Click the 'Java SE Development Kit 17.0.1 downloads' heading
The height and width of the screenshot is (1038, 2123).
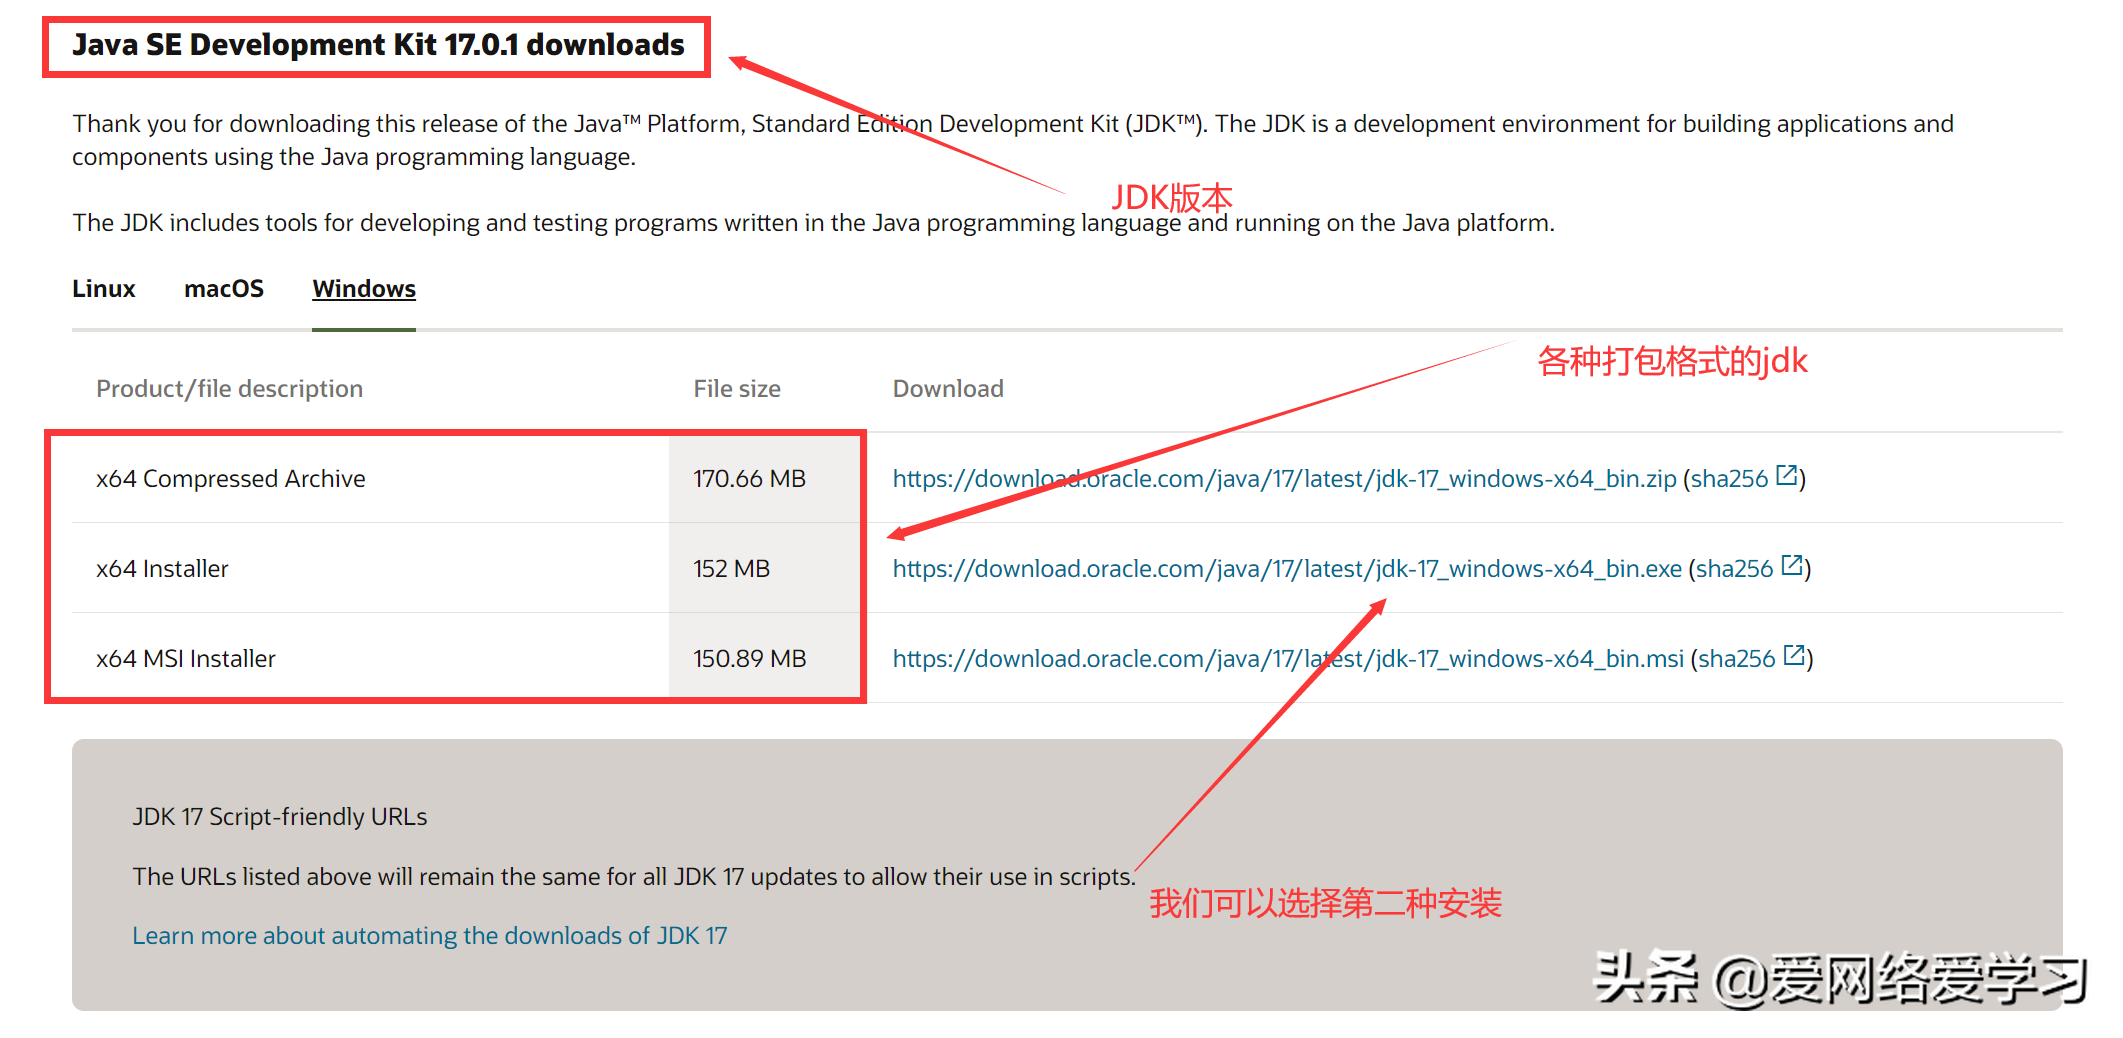378,45
